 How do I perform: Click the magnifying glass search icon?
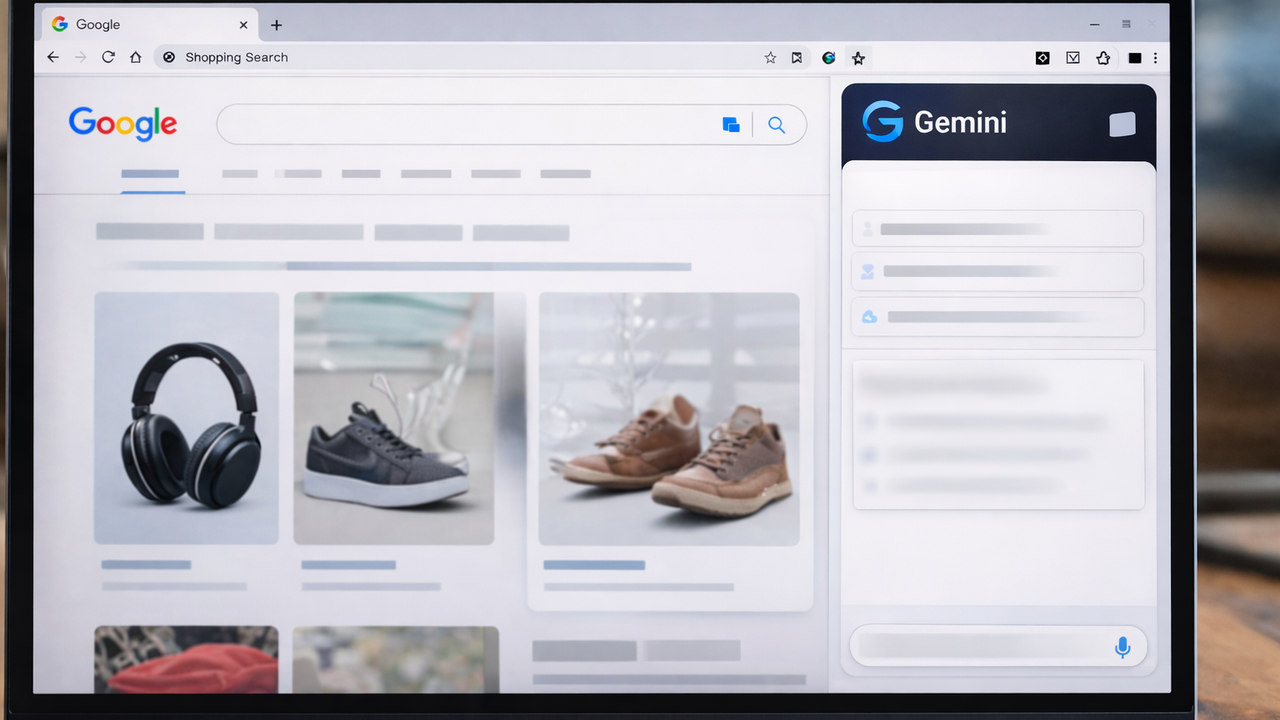coord(776,125)
